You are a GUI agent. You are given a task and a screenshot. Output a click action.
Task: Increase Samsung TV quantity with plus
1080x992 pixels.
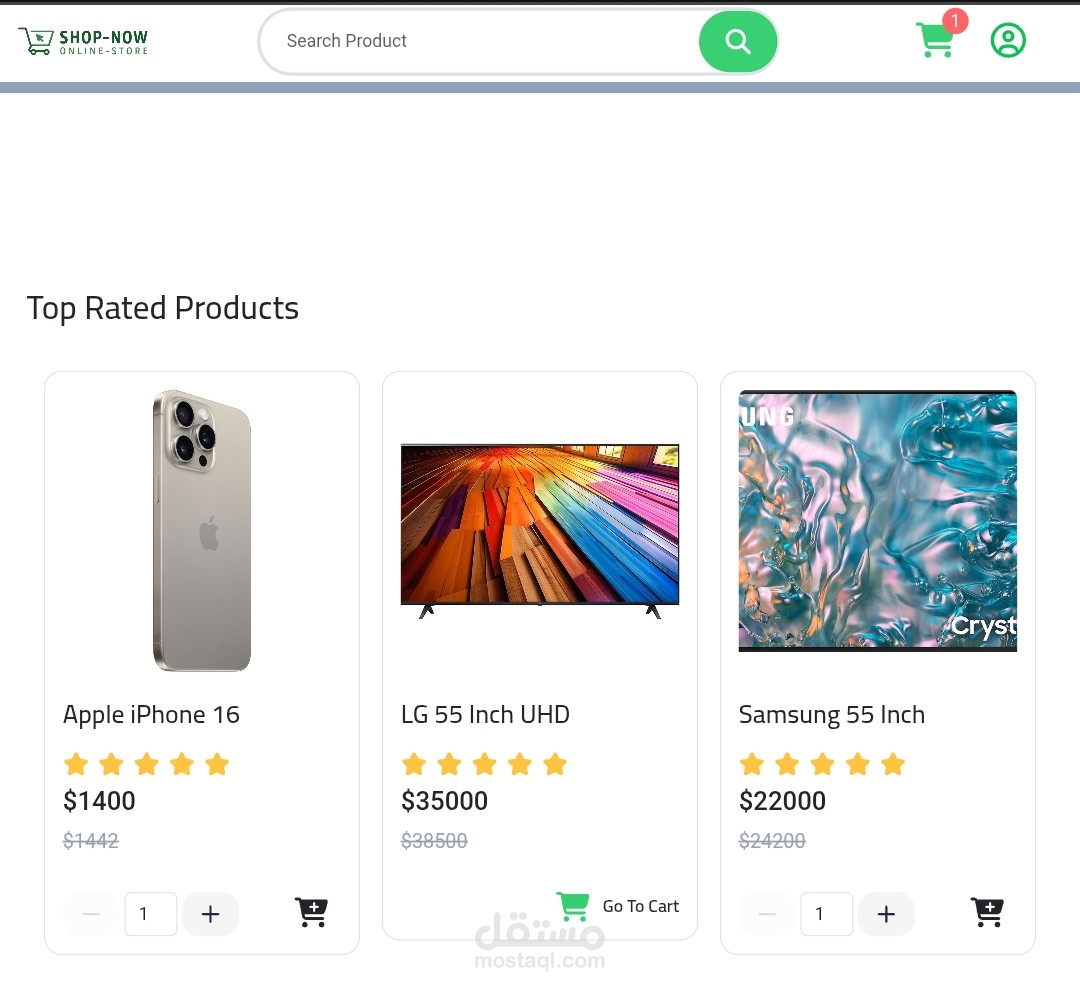886,913
